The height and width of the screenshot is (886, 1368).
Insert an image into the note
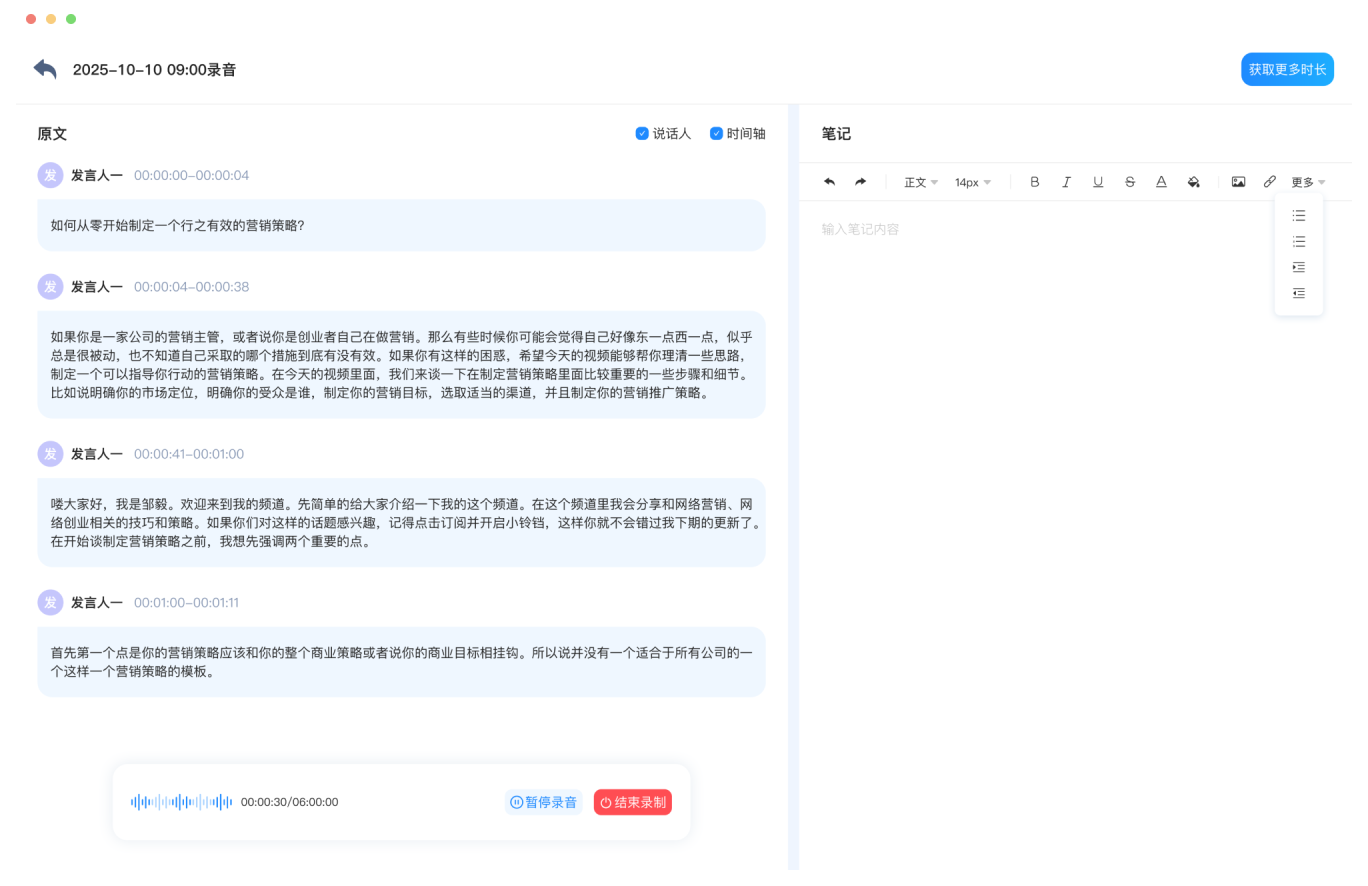coord(1238,182)
